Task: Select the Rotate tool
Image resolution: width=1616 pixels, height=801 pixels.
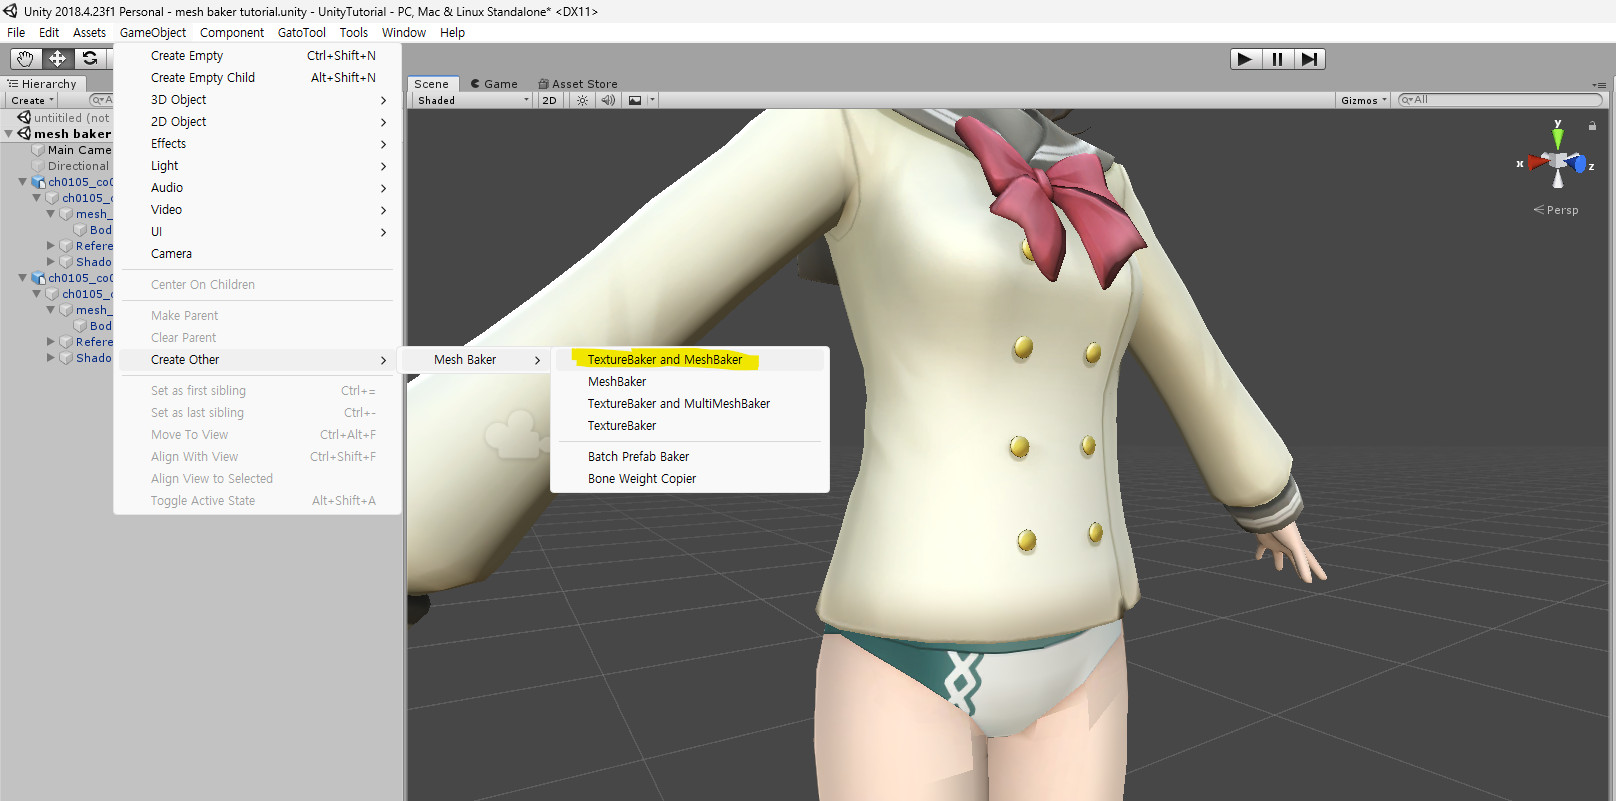Action: 90,59
